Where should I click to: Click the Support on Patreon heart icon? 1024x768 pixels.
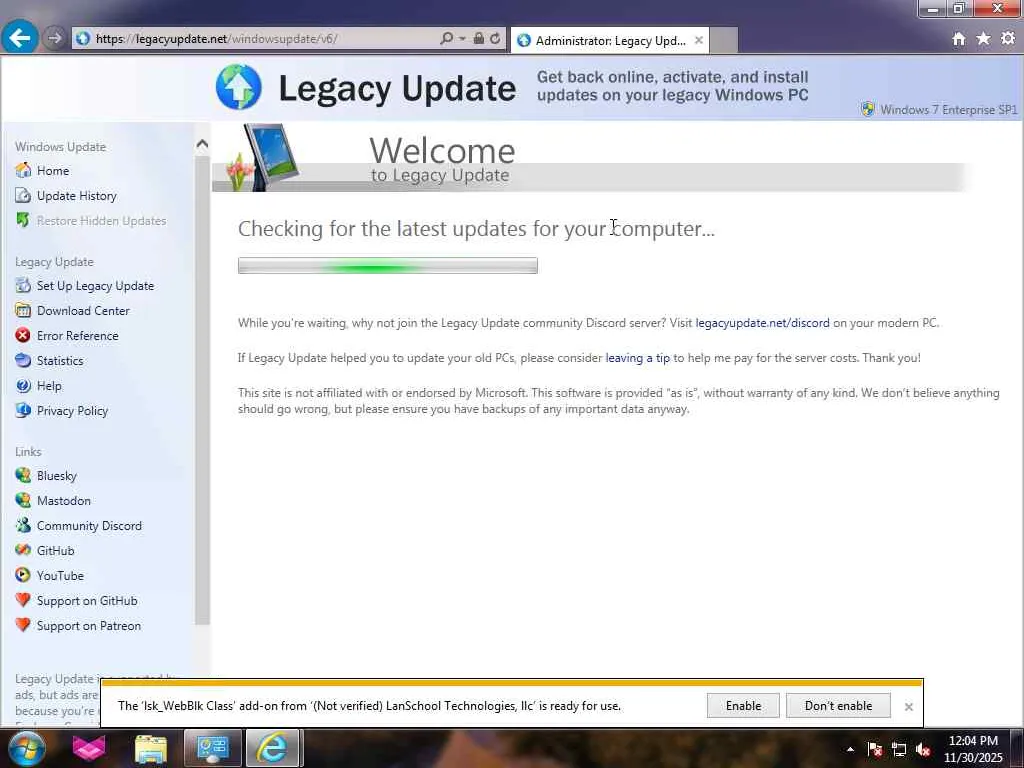[23, 625]
